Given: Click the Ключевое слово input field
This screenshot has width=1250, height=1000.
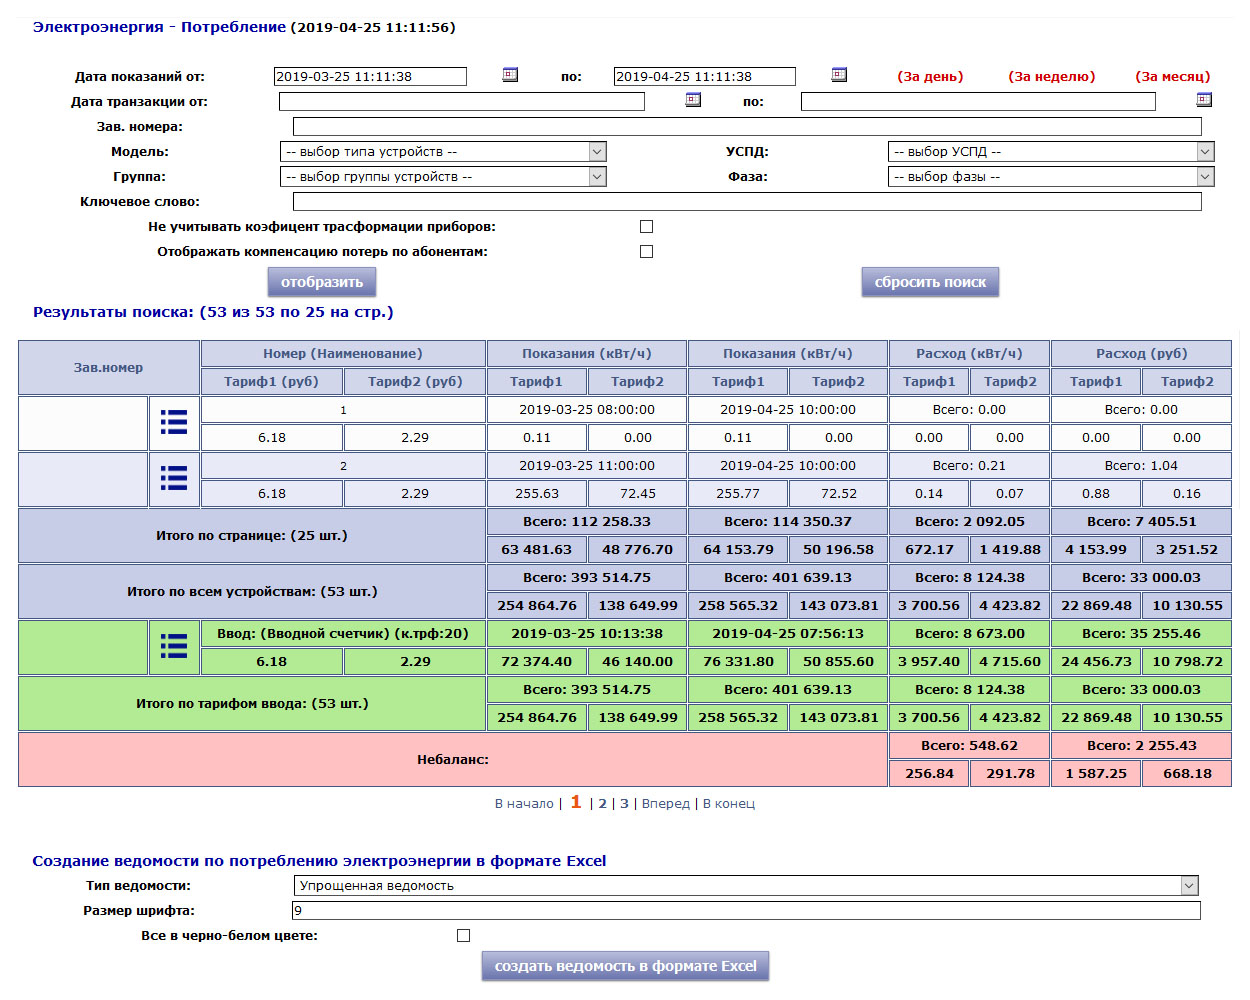Looking at the screenshot, I should pos(746,202).
